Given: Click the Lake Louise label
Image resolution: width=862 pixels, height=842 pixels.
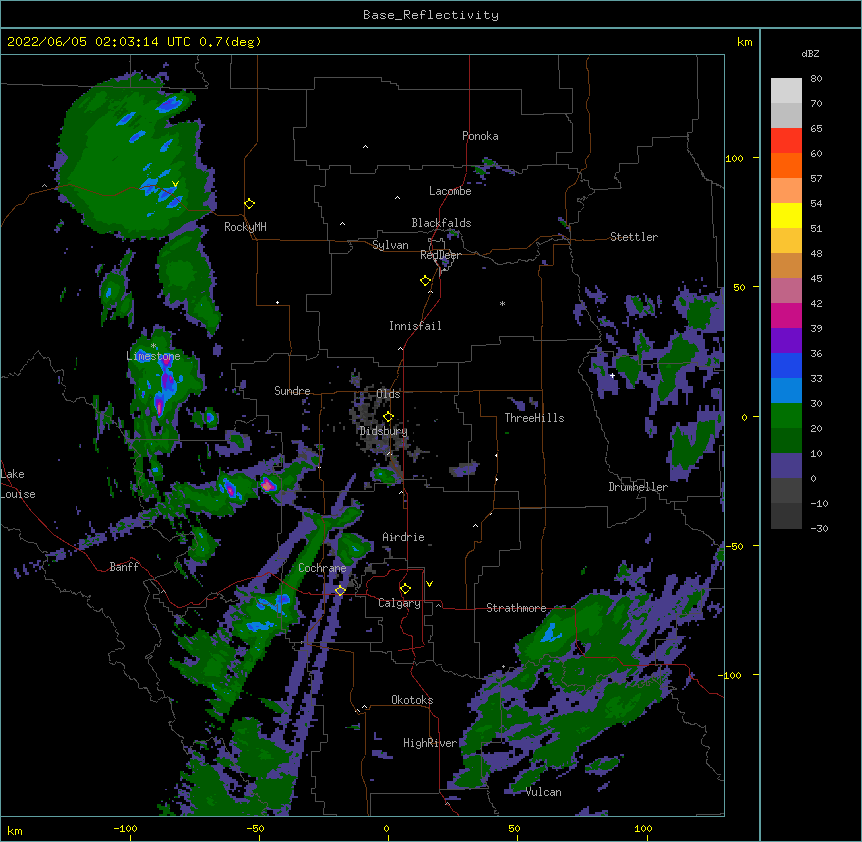Looking at the screenshot, I should [18, 484].
